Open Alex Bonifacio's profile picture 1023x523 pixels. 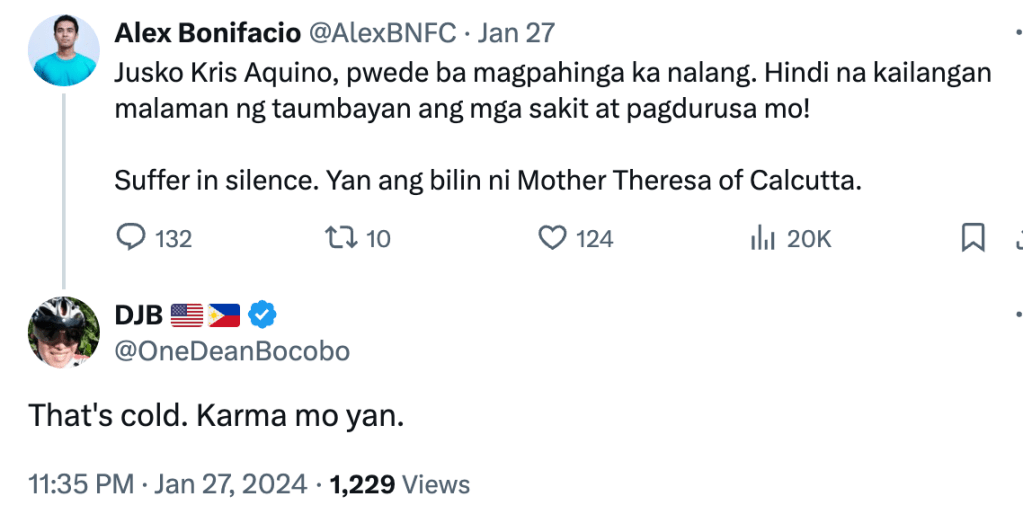coord(64,50)
